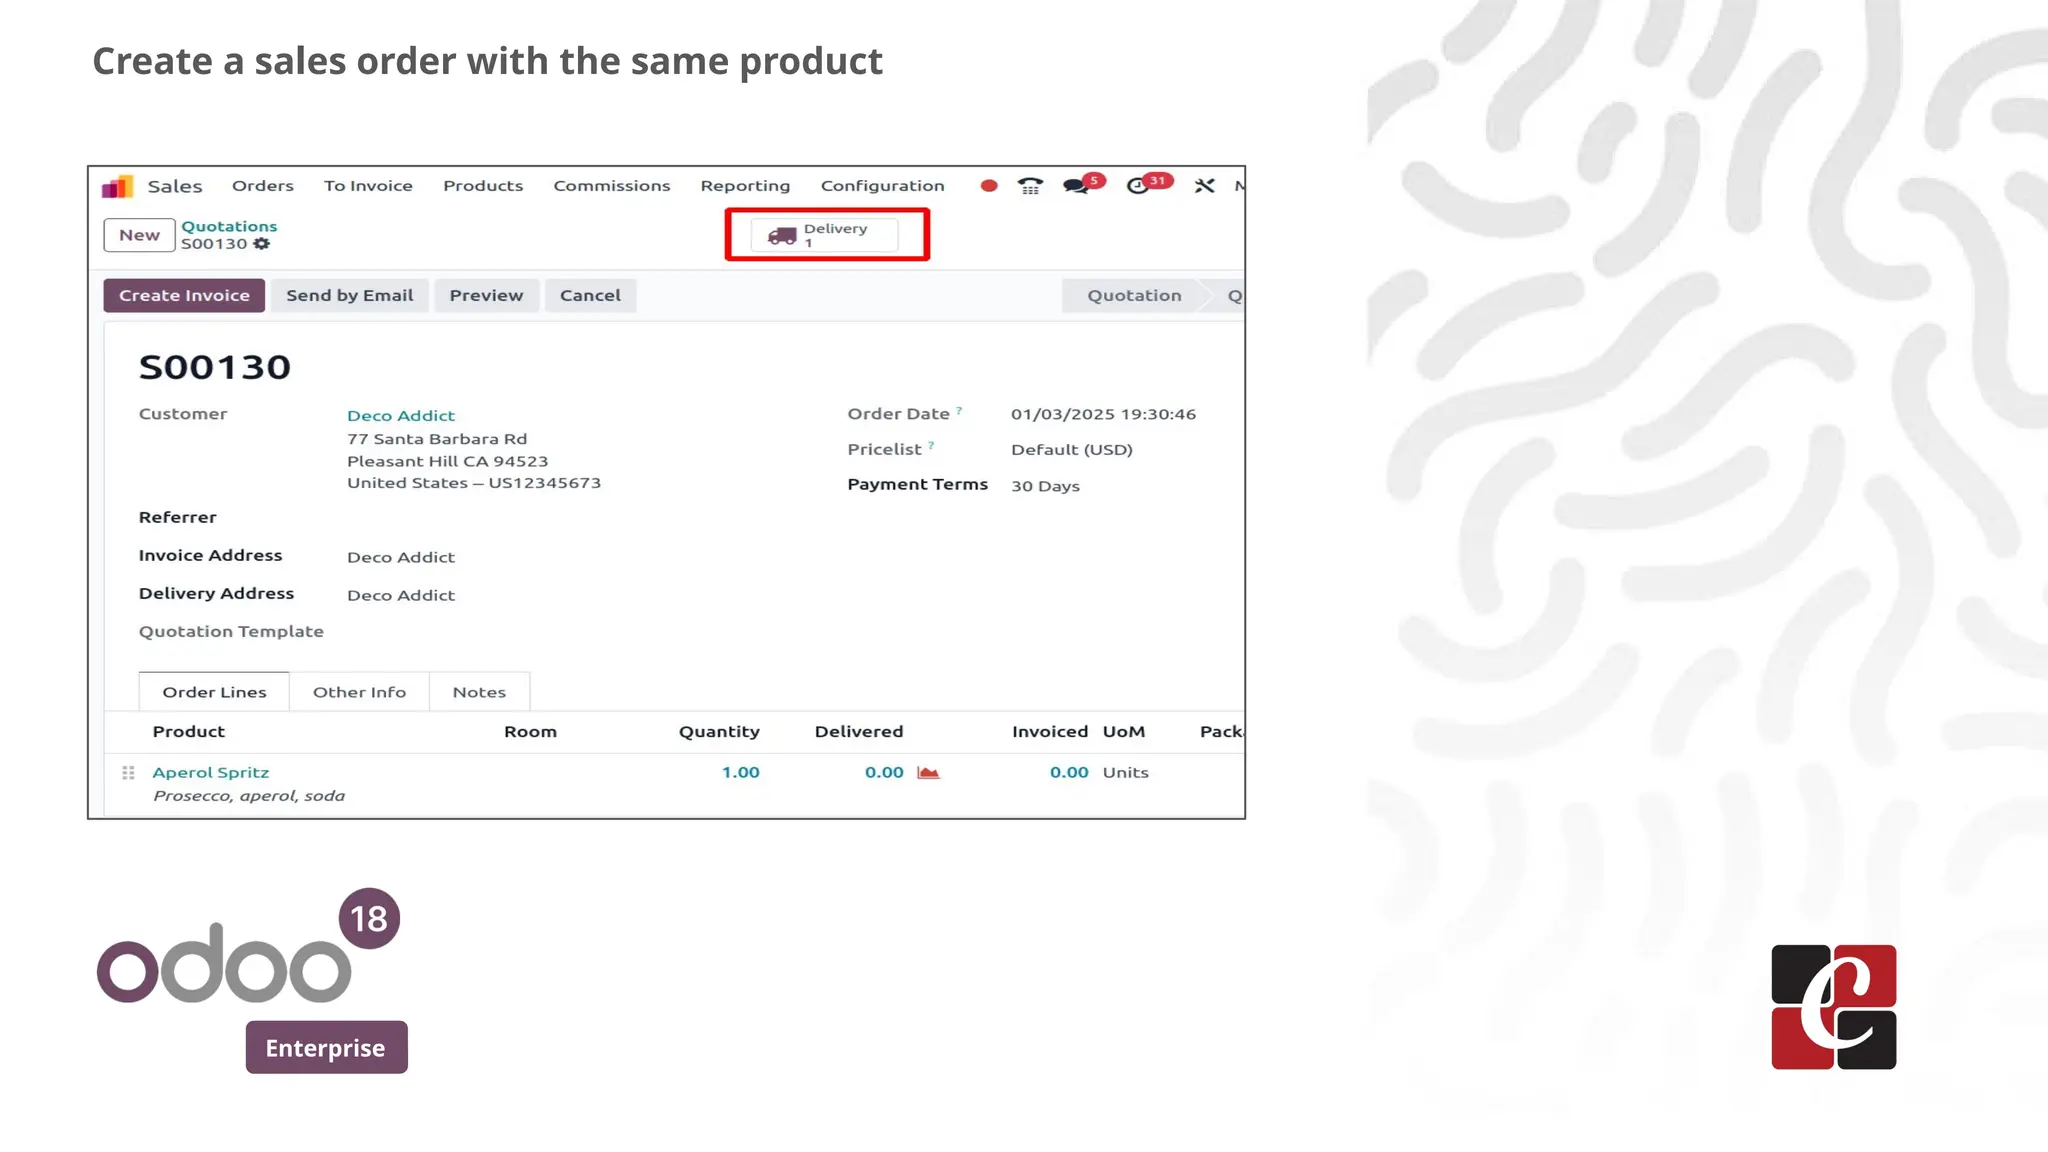Screen dimensions: 2048x1152
Task: Click the Quantity value 1.00
Action: [741, 773]
